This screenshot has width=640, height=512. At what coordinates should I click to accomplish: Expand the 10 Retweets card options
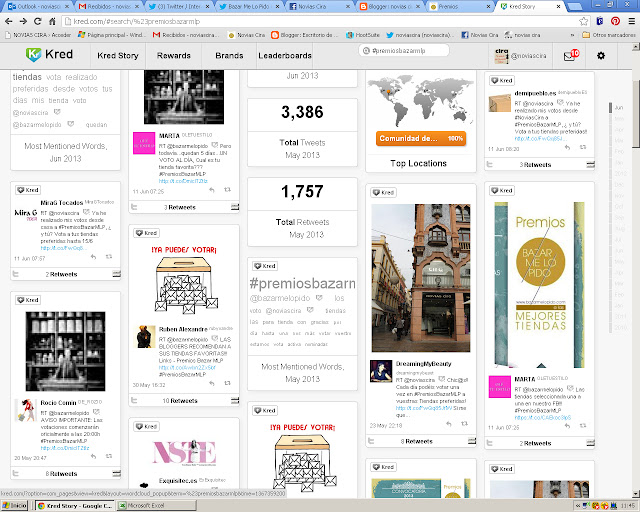(x=235, y=400)
